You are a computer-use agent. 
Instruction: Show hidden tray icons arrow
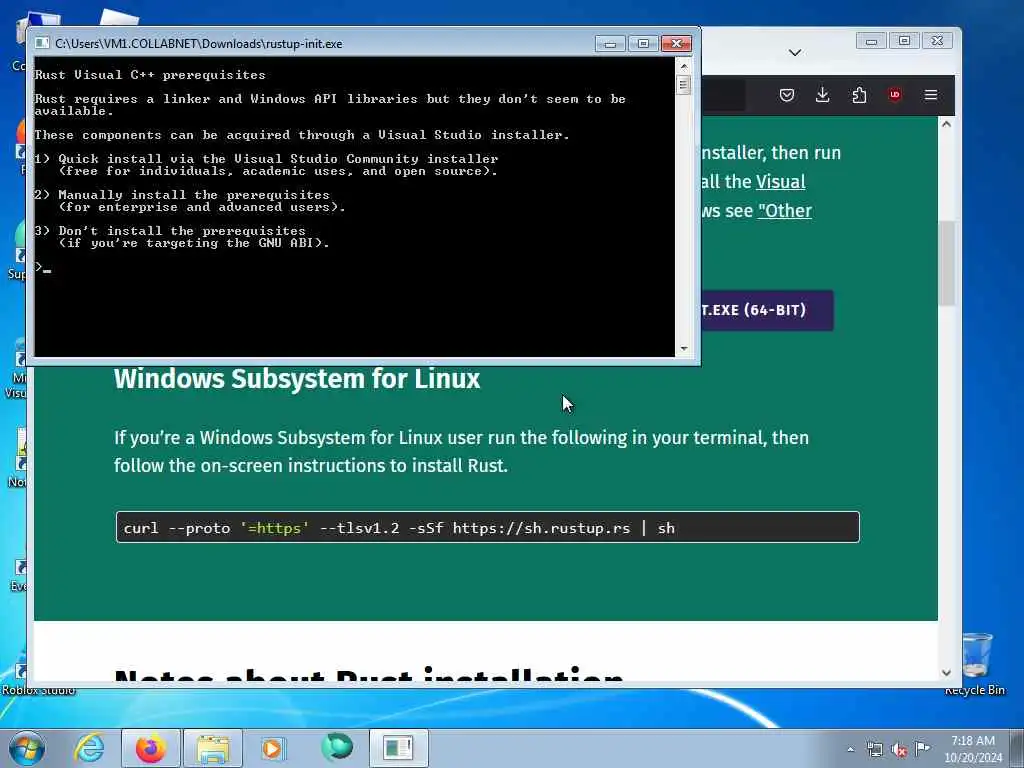[850, 749]
